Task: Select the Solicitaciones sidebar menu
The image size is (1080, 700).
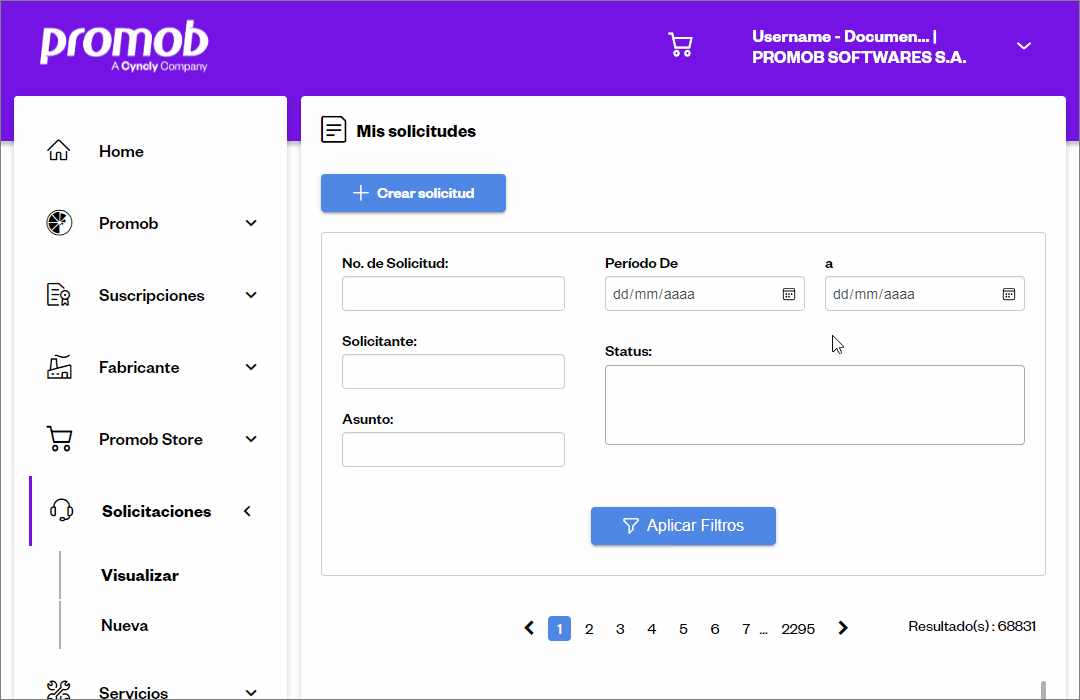Action: 156,511
